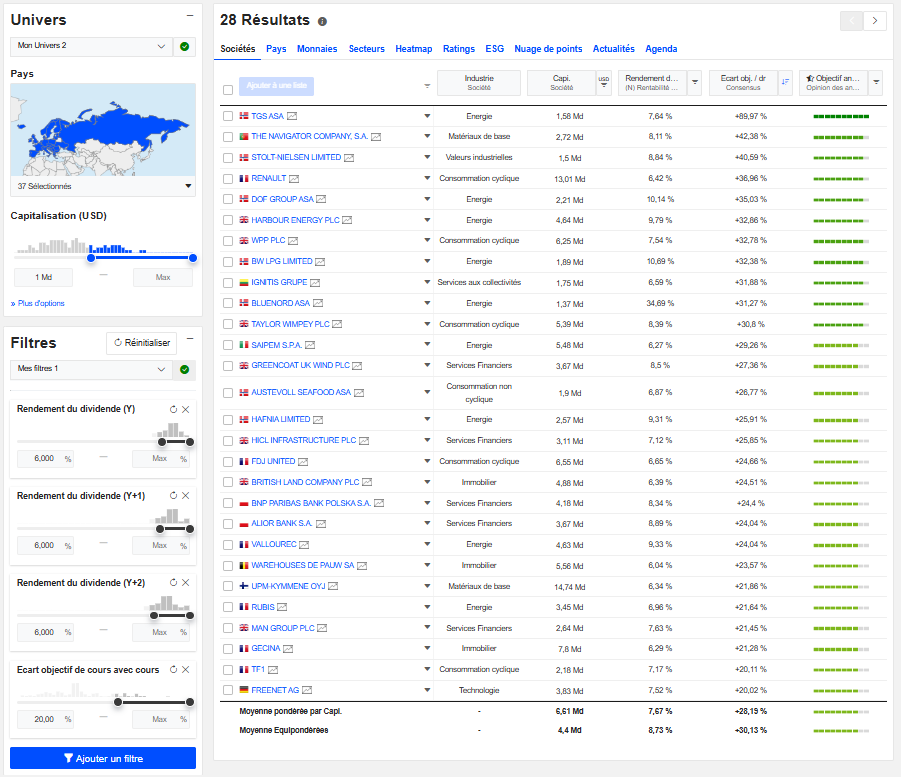Switch to the Heatmap tab
The width and height of the screenshot is (901, 777).
(x=415, y=48)
